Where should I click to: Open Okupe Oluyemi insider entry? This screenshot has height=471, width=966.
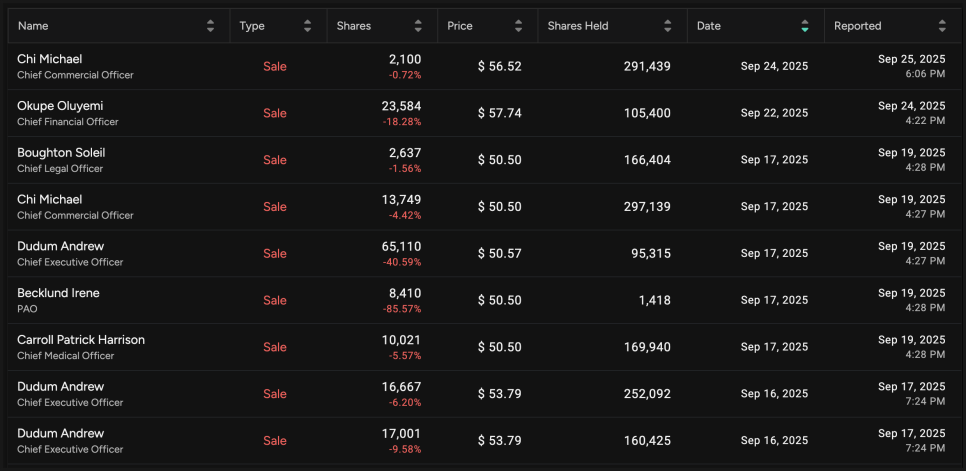click(60, 106)
